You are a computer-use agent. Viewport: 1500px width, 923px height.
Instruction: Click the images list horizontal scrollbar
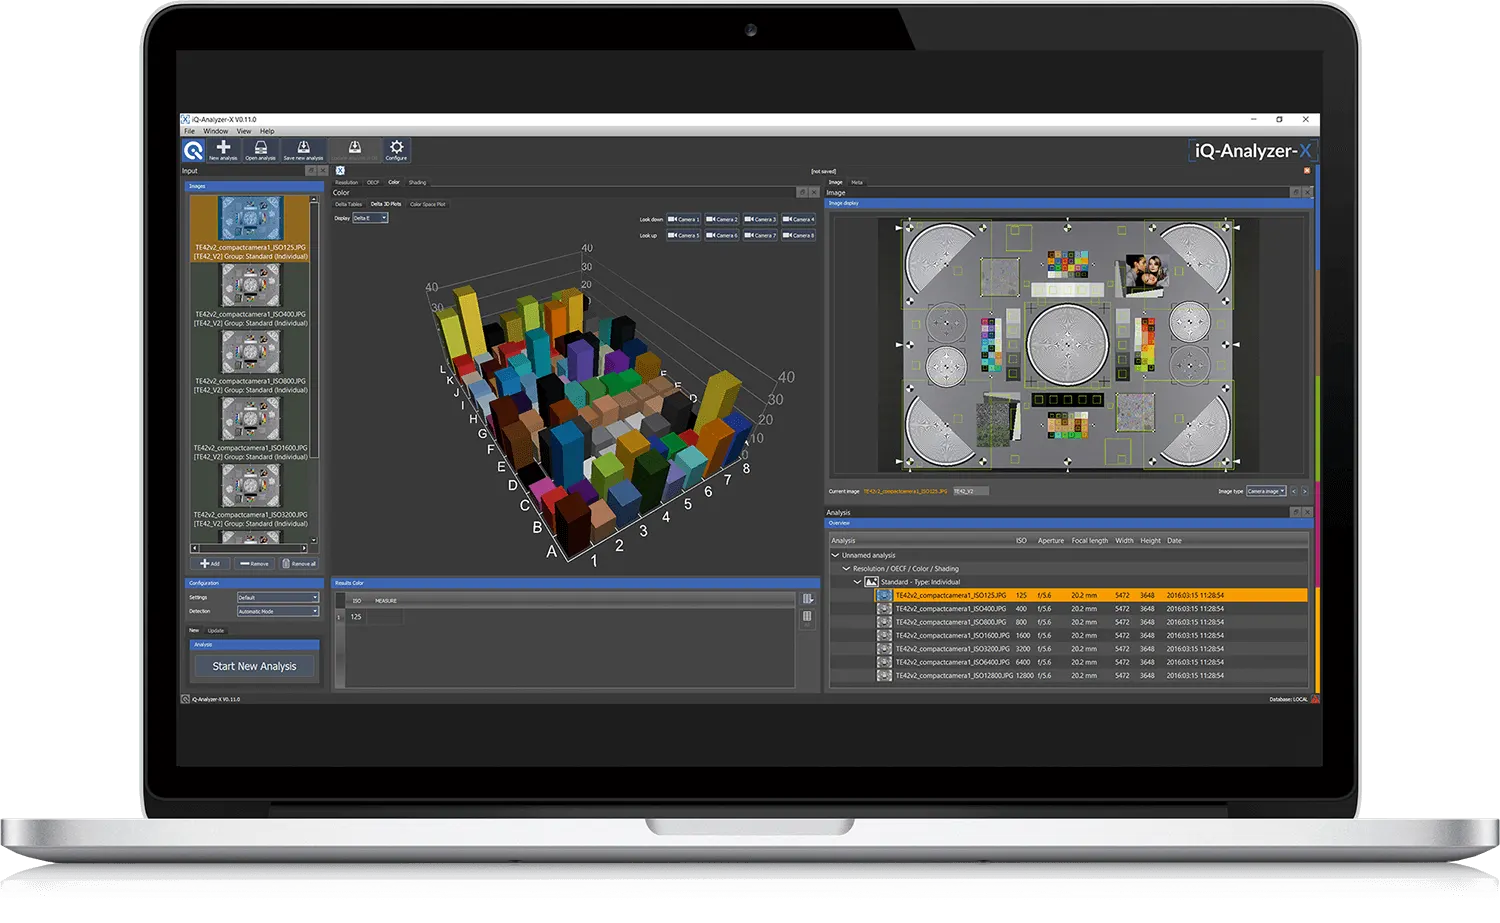[251, 548]
